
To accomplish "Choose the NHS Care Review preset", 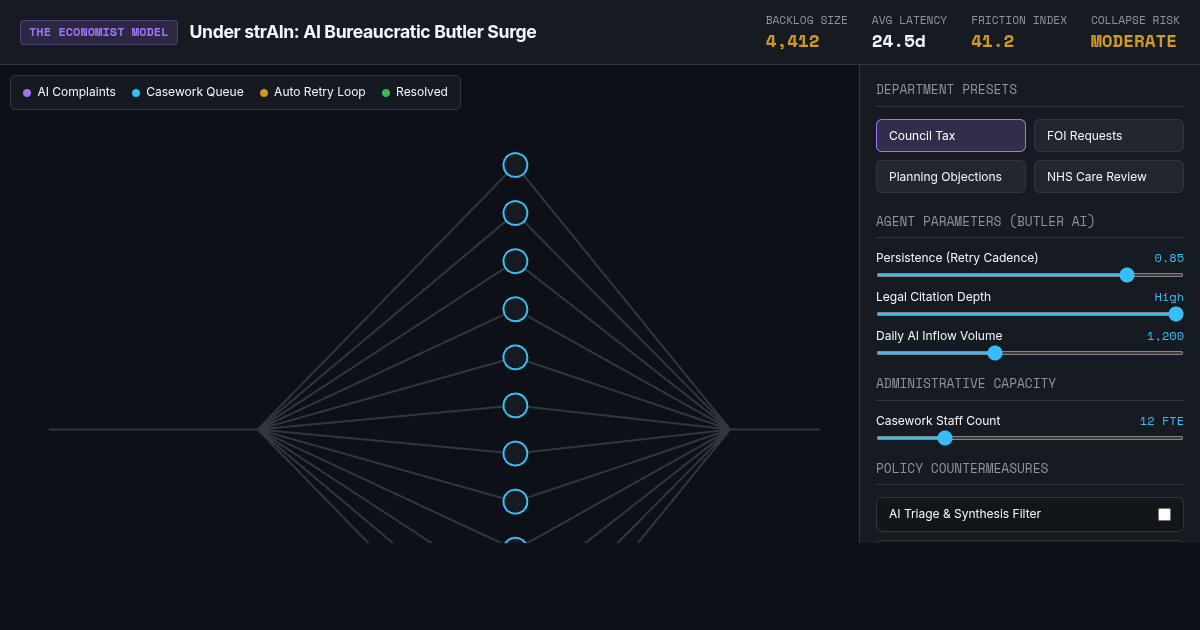I will (1109, 176).
